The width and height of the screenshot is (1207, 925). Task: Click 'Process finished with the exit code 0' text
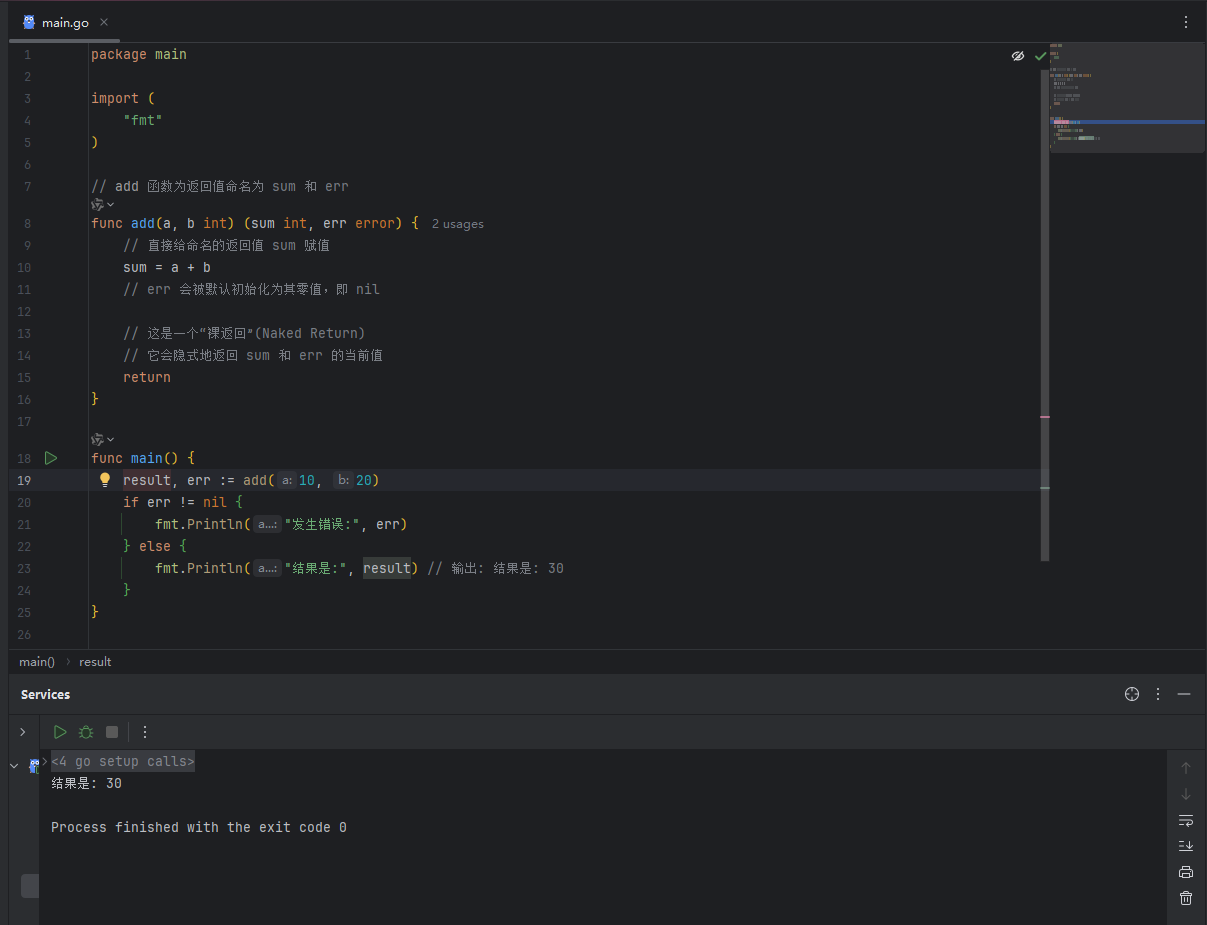tap(199, 828)
